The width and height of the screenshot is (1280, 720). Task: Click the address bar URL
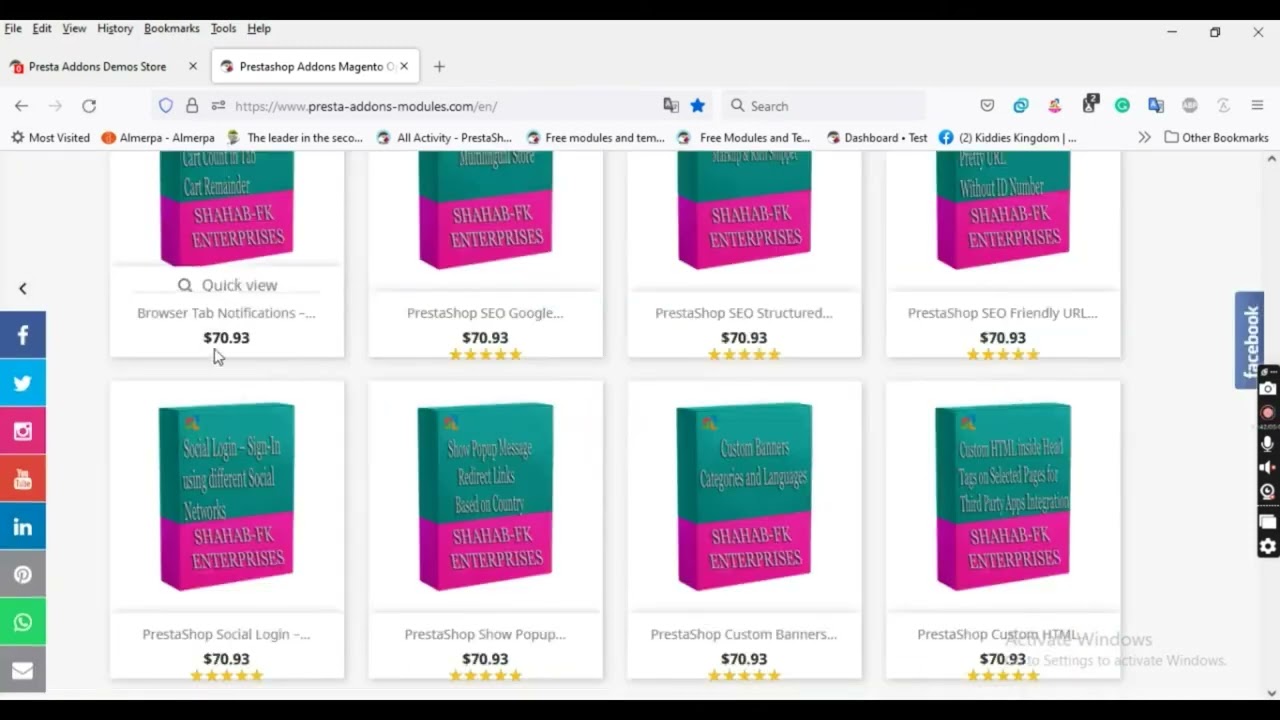click(x=366, y=106)
